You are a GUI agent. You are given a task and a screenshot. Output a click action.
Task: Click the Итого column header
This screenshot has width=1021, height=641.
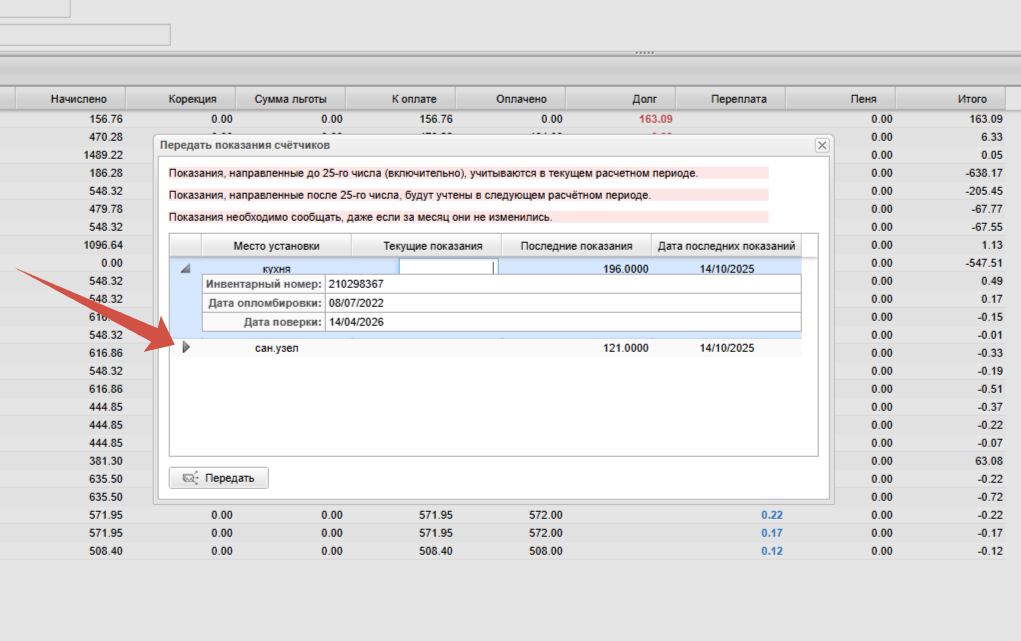tap(972, 99)
